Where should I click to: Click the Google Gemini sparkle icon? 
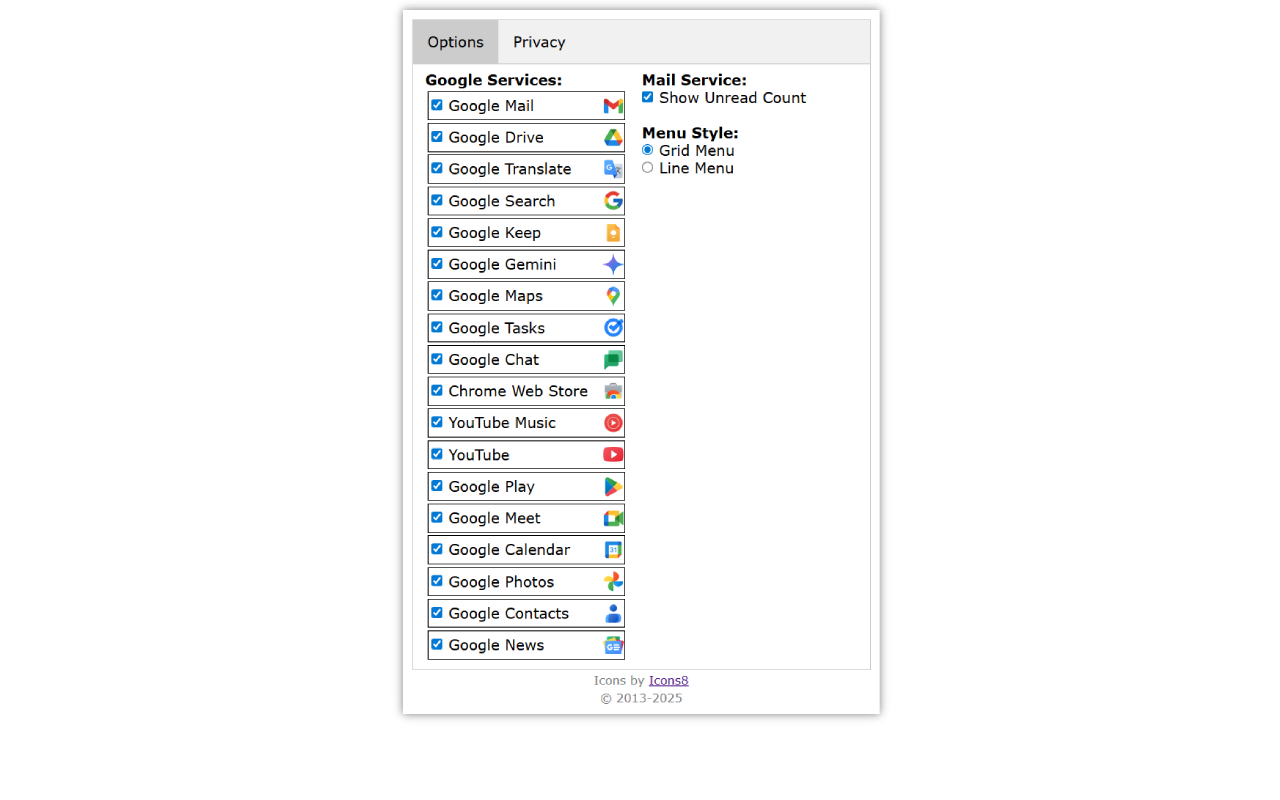tap(613, 265)
